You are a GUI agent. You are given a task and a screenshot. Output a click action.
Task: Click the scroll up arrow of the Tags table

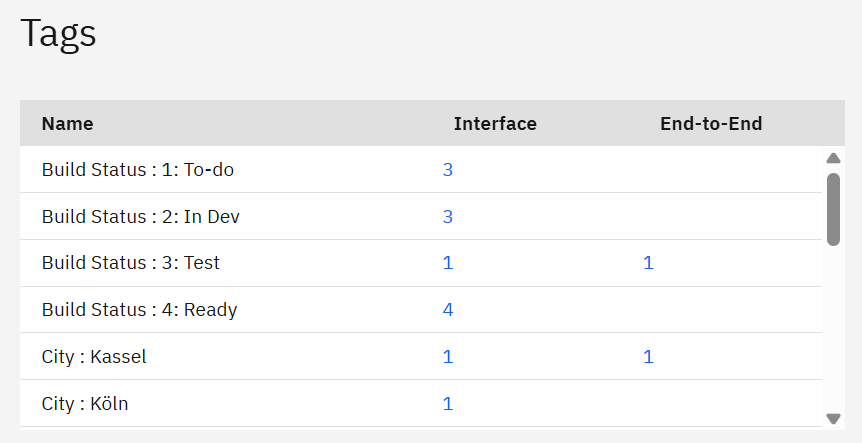833,158
